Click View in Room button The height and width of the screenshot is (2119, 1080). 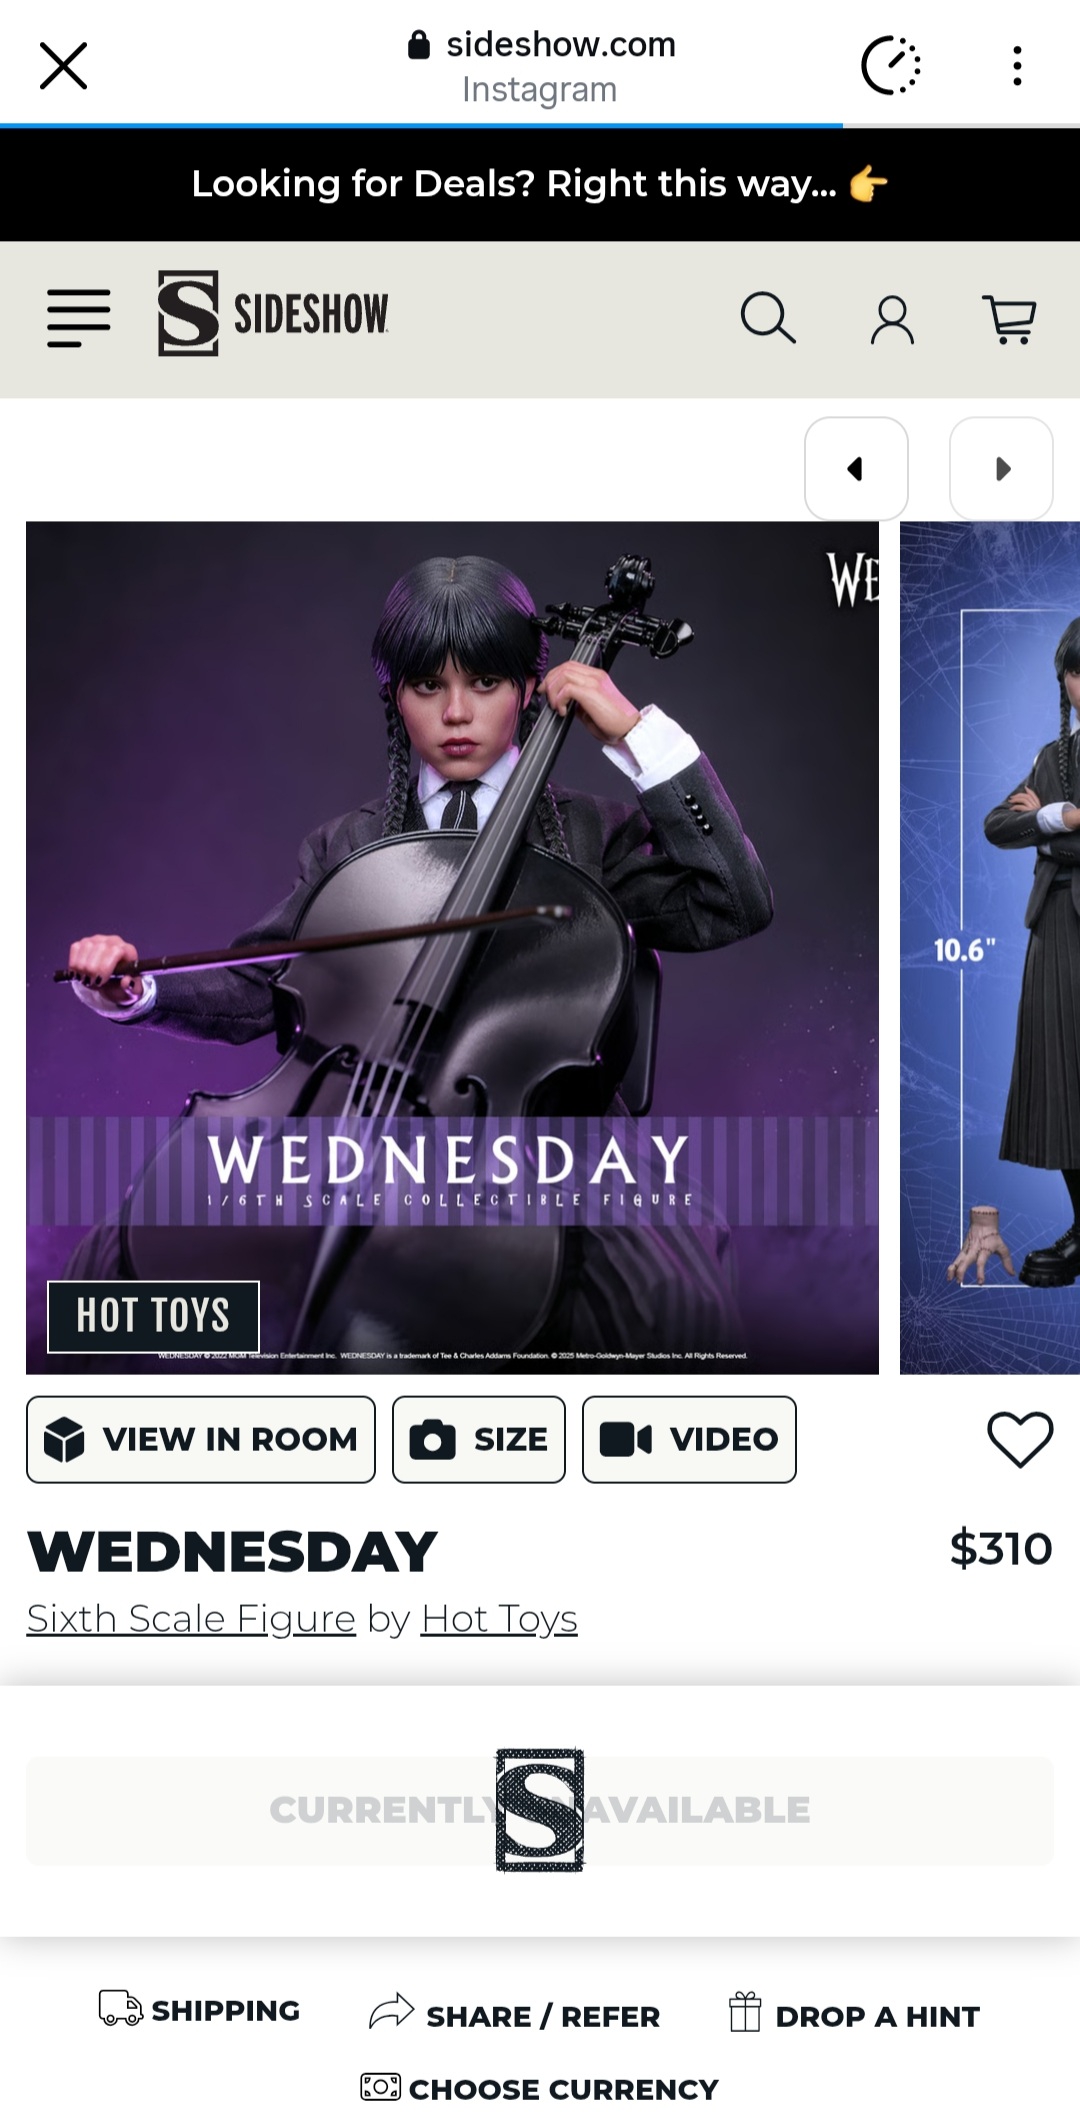coord(201,1439)
